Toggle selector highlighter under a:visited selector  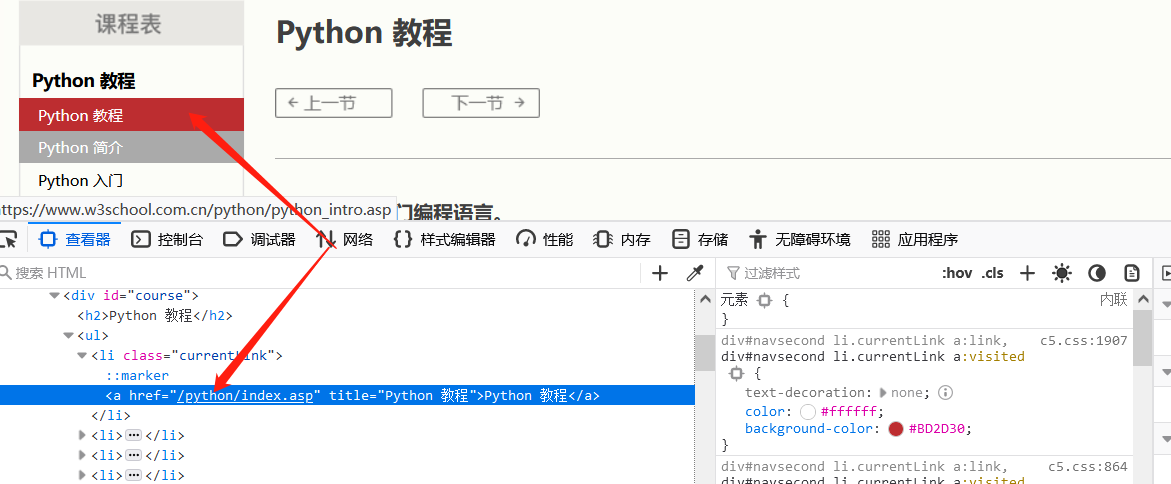(736, 373)
